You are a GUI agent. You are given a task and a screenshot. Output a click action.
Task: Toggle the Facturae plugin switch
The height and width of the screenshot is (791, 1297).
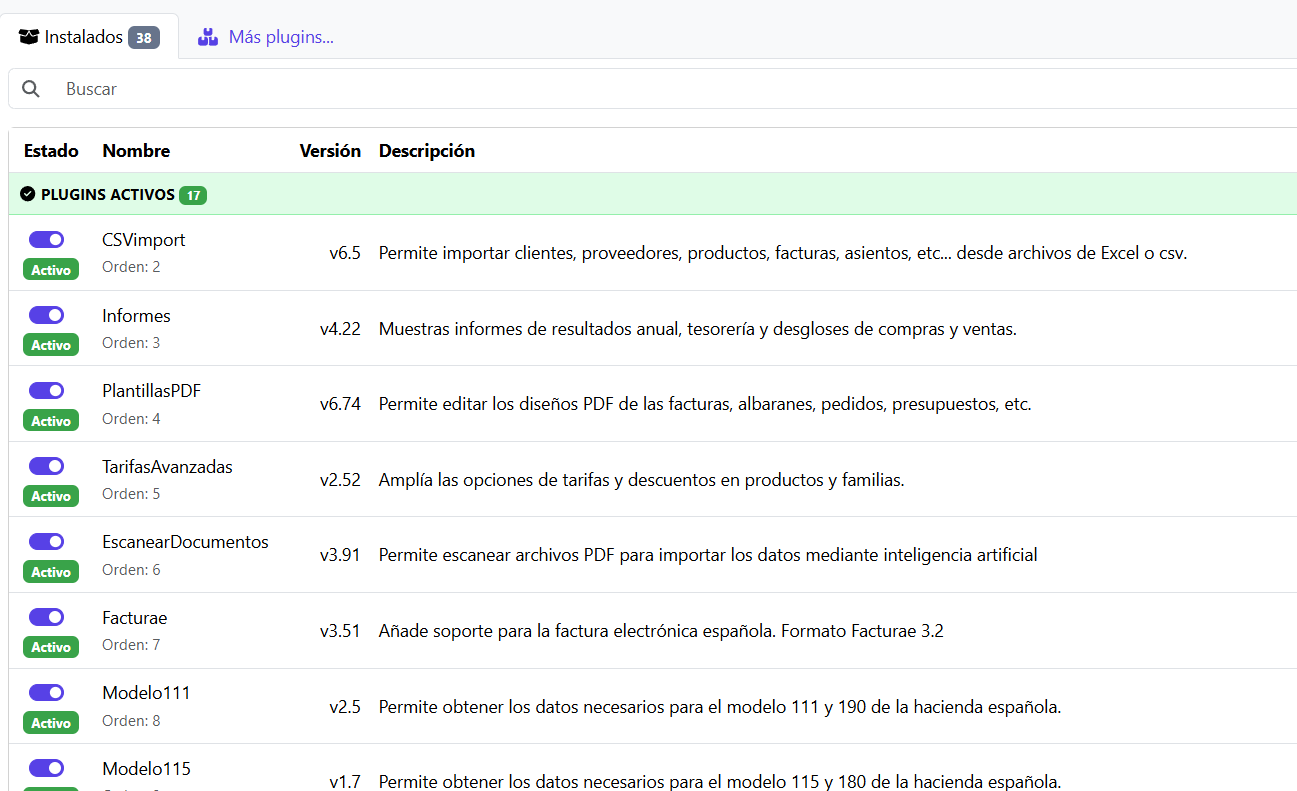pyautogui.click(x=46, y=617)
